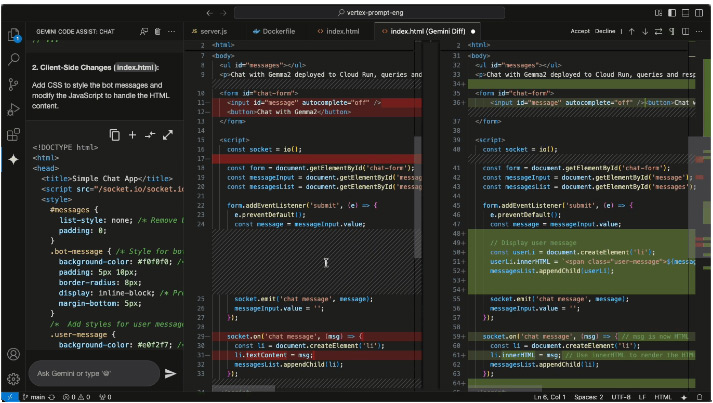Click Gemini sparkle icon in status bar
Viewport: 713px width, 403px height.
click(x=683, y=397)
